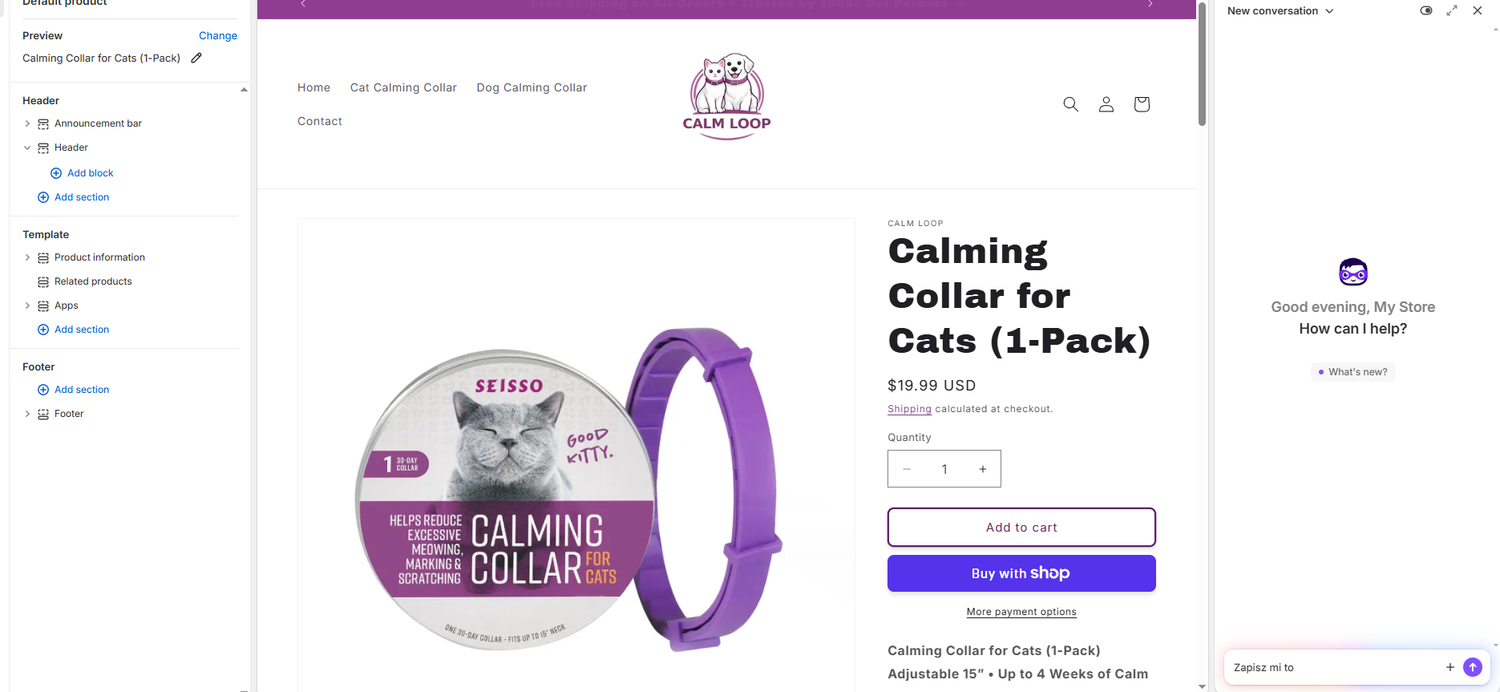This screenshot has height=692, width=1500.
Task: Expand the Announcement bar section
Action: pyautogui.click(x=27, y=124)
